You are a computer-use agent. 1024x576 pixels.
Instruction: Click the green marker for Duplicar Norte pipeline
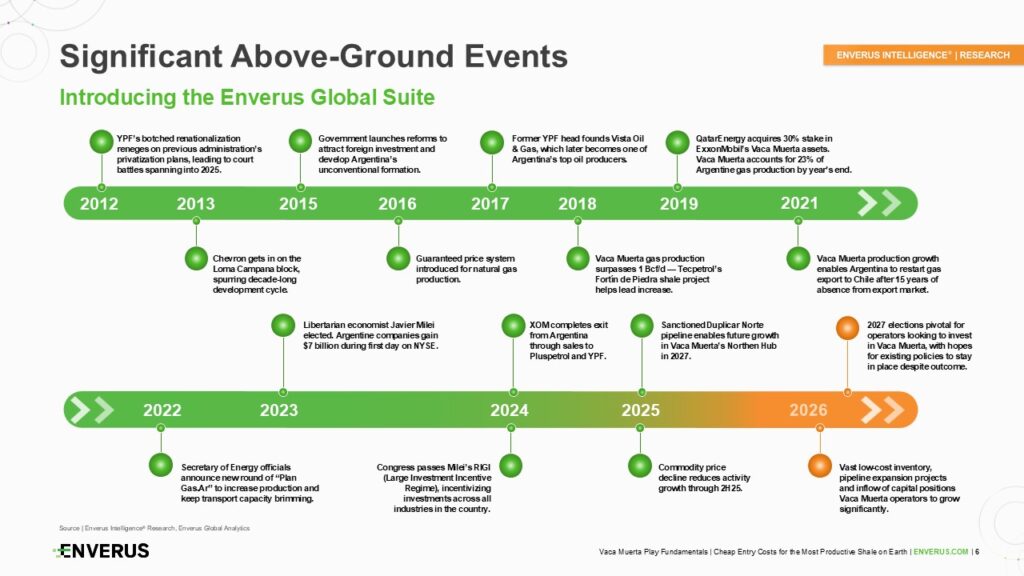click(x=642, y=325)
